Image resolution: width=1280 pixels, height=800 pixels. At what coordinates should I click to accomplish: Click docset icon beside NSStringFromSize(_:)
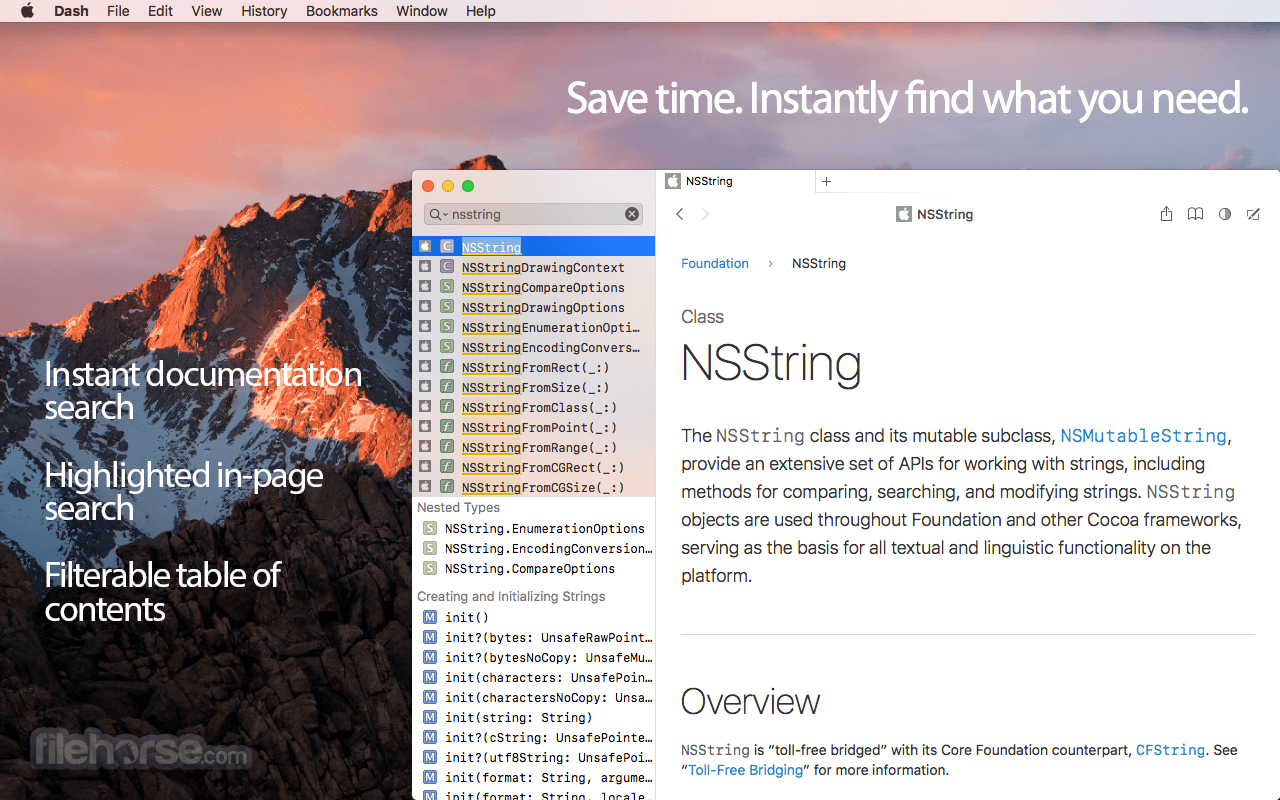425,387
